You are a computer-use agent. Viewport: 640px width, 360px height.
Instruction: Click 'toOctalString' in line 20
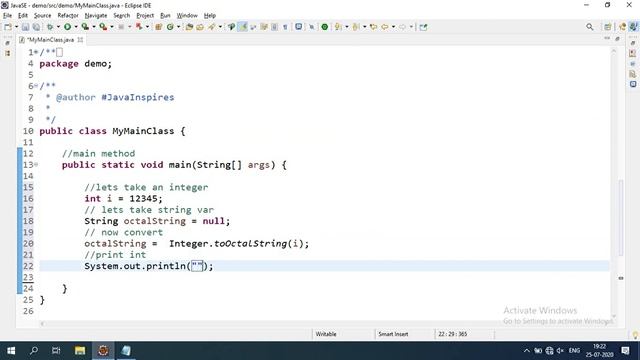tap(251, 244)
